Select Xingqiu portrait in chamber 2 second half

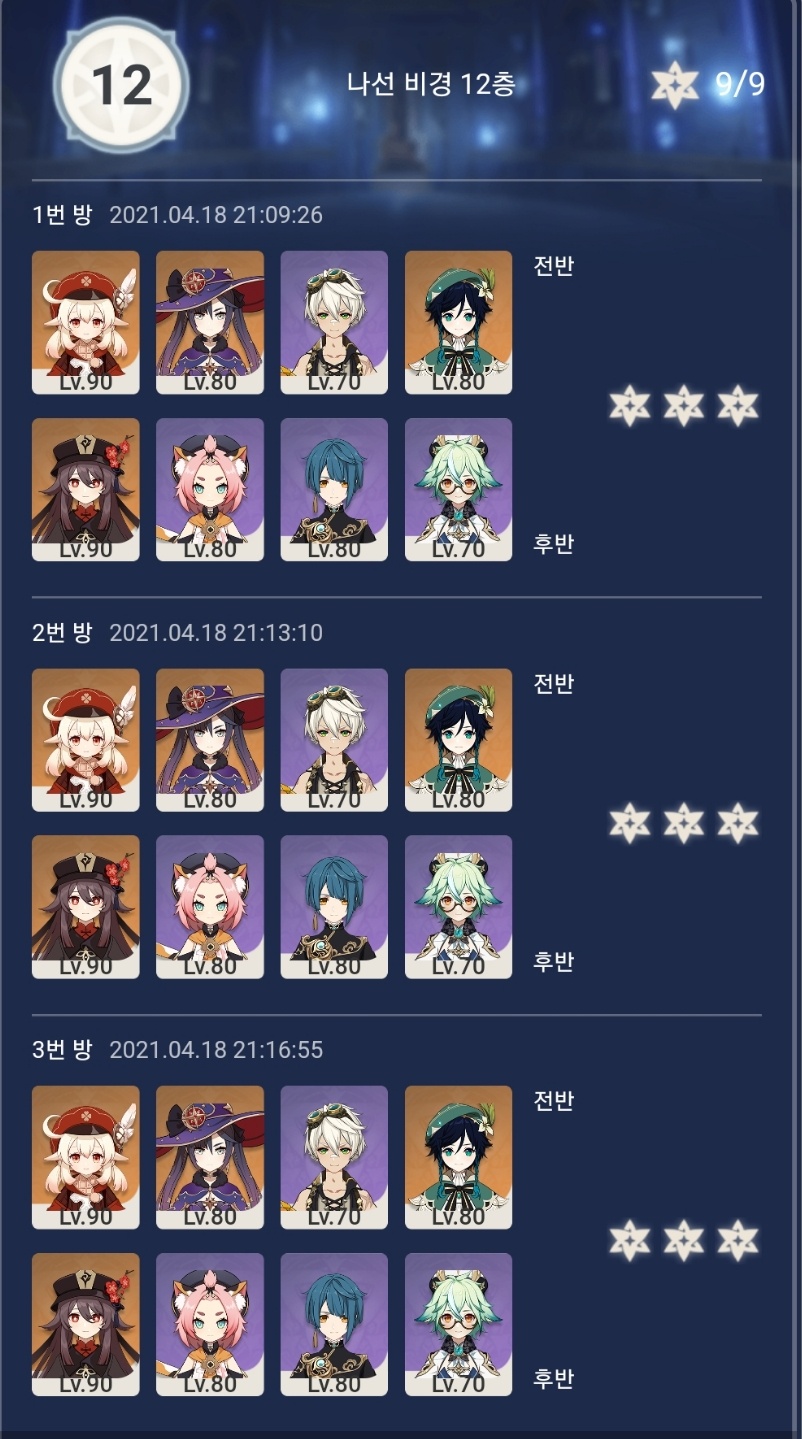[334, 907]
